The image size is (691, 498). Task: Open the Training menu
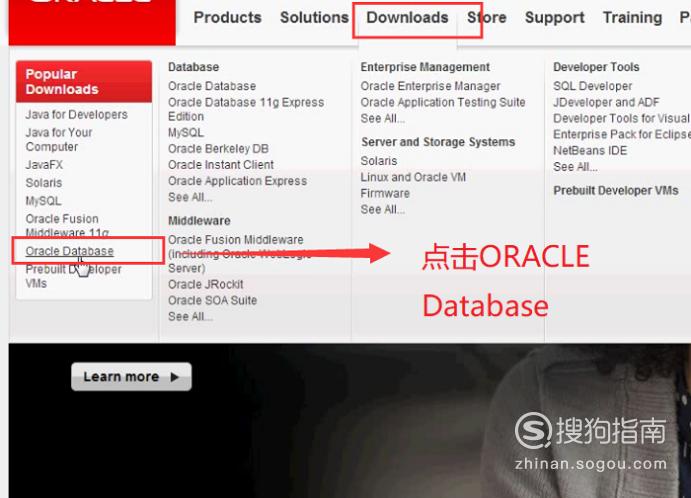[632, 18]
